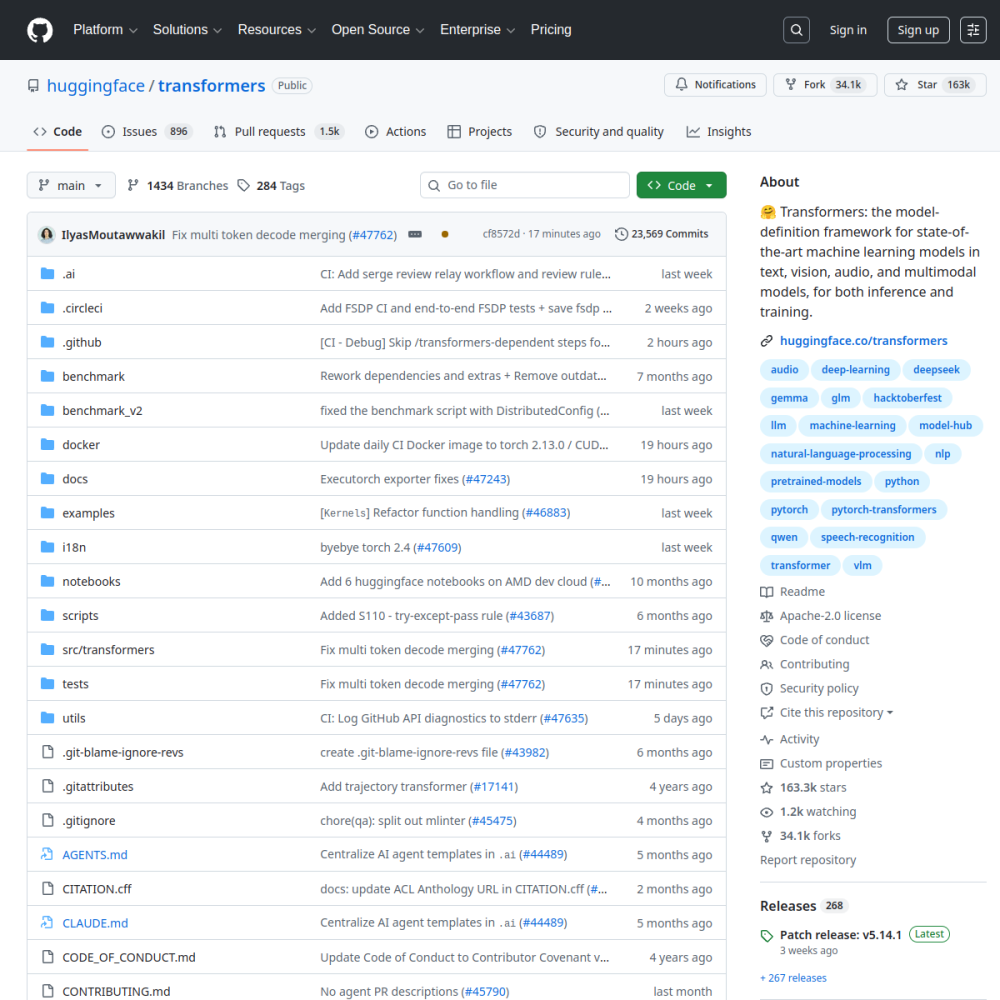This screenshot has width=1000, height=1000.
Task: Click the AGENTS.md symlink file icon
Action: point(47,854)
